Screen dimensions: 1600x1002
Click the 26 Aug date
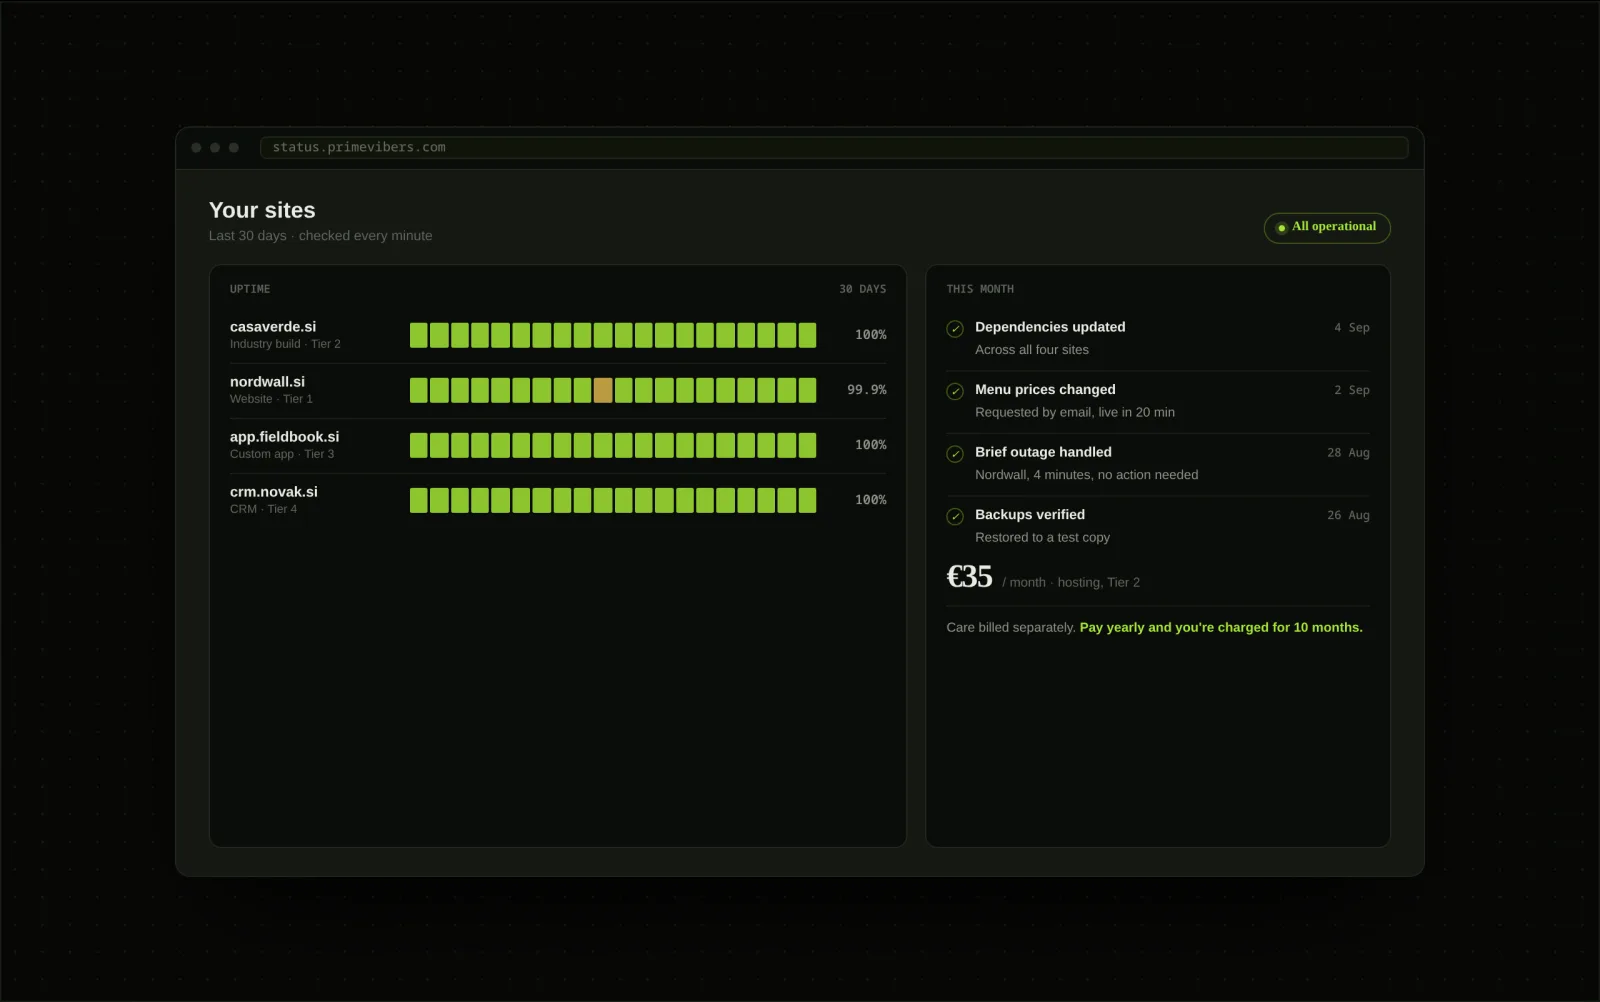(1348, 516)
